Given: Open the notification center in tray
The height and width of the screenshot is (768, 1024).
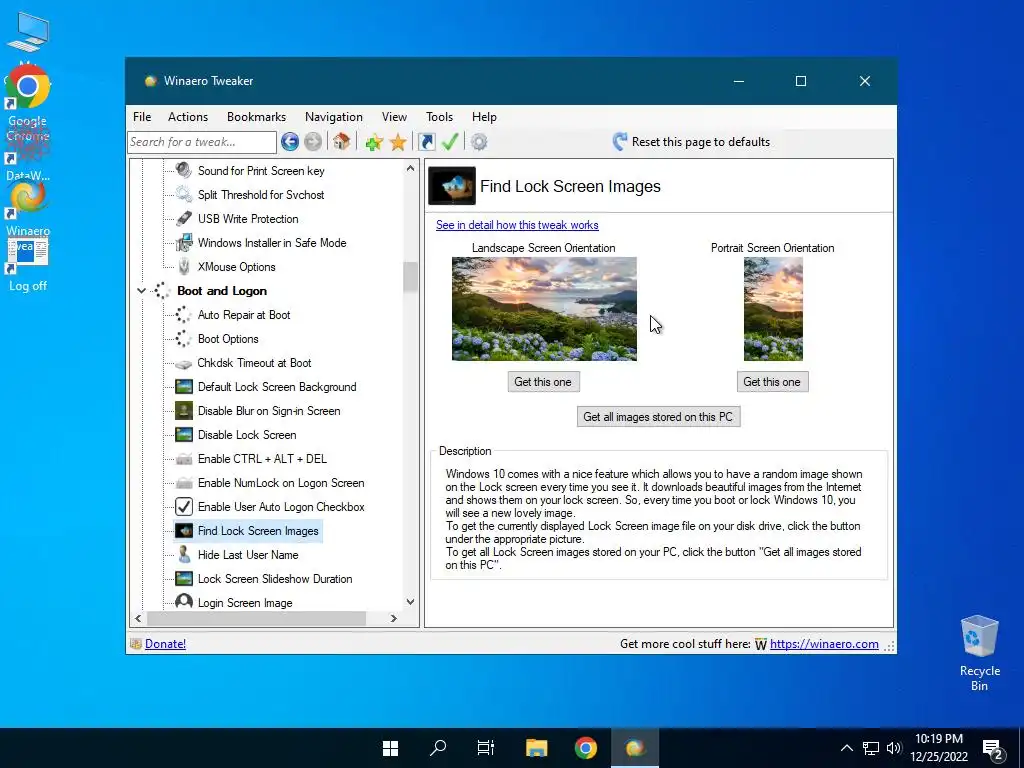Looking at the screenshot, I should (993, 749).
